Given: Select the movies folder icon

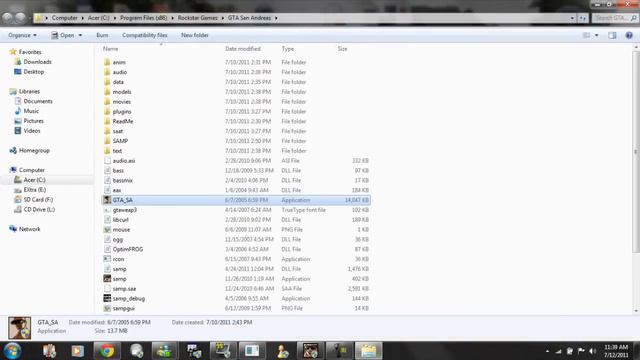Looking at the screenshot, I should (x=107, y=101).
